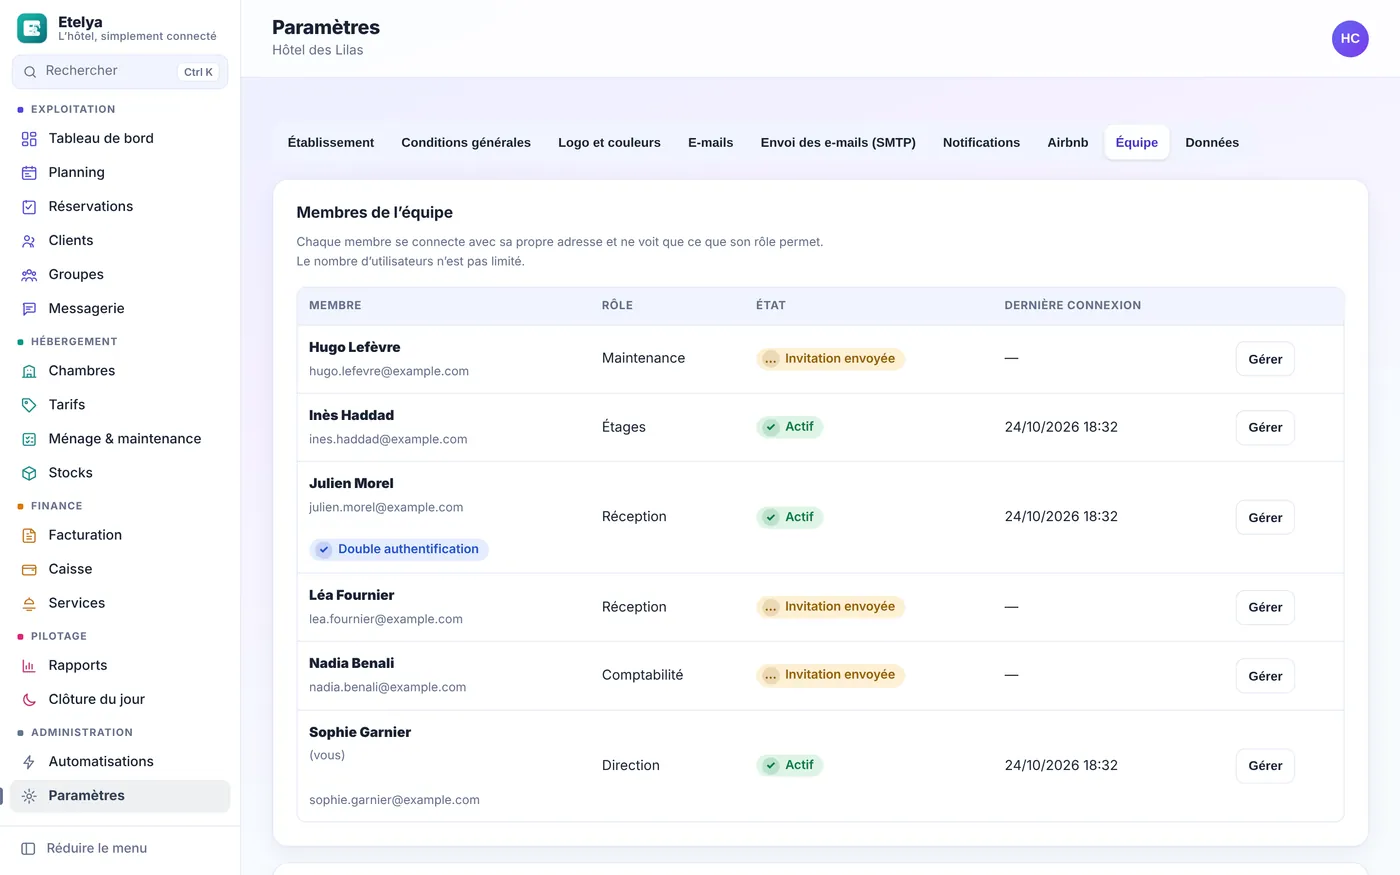Click Hugo Lefèvre's Invitation envoyée badge
The image size is (1400, 875).
[831, 358]
